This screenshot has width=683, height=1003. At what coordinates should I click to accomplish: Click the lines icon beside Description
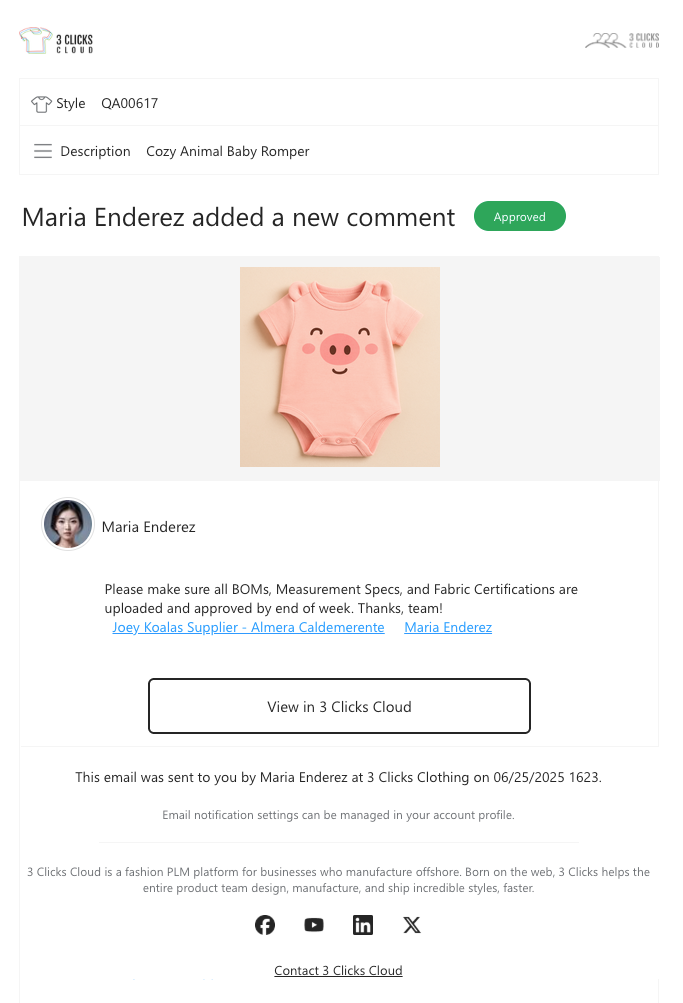(x=43, y=151)
